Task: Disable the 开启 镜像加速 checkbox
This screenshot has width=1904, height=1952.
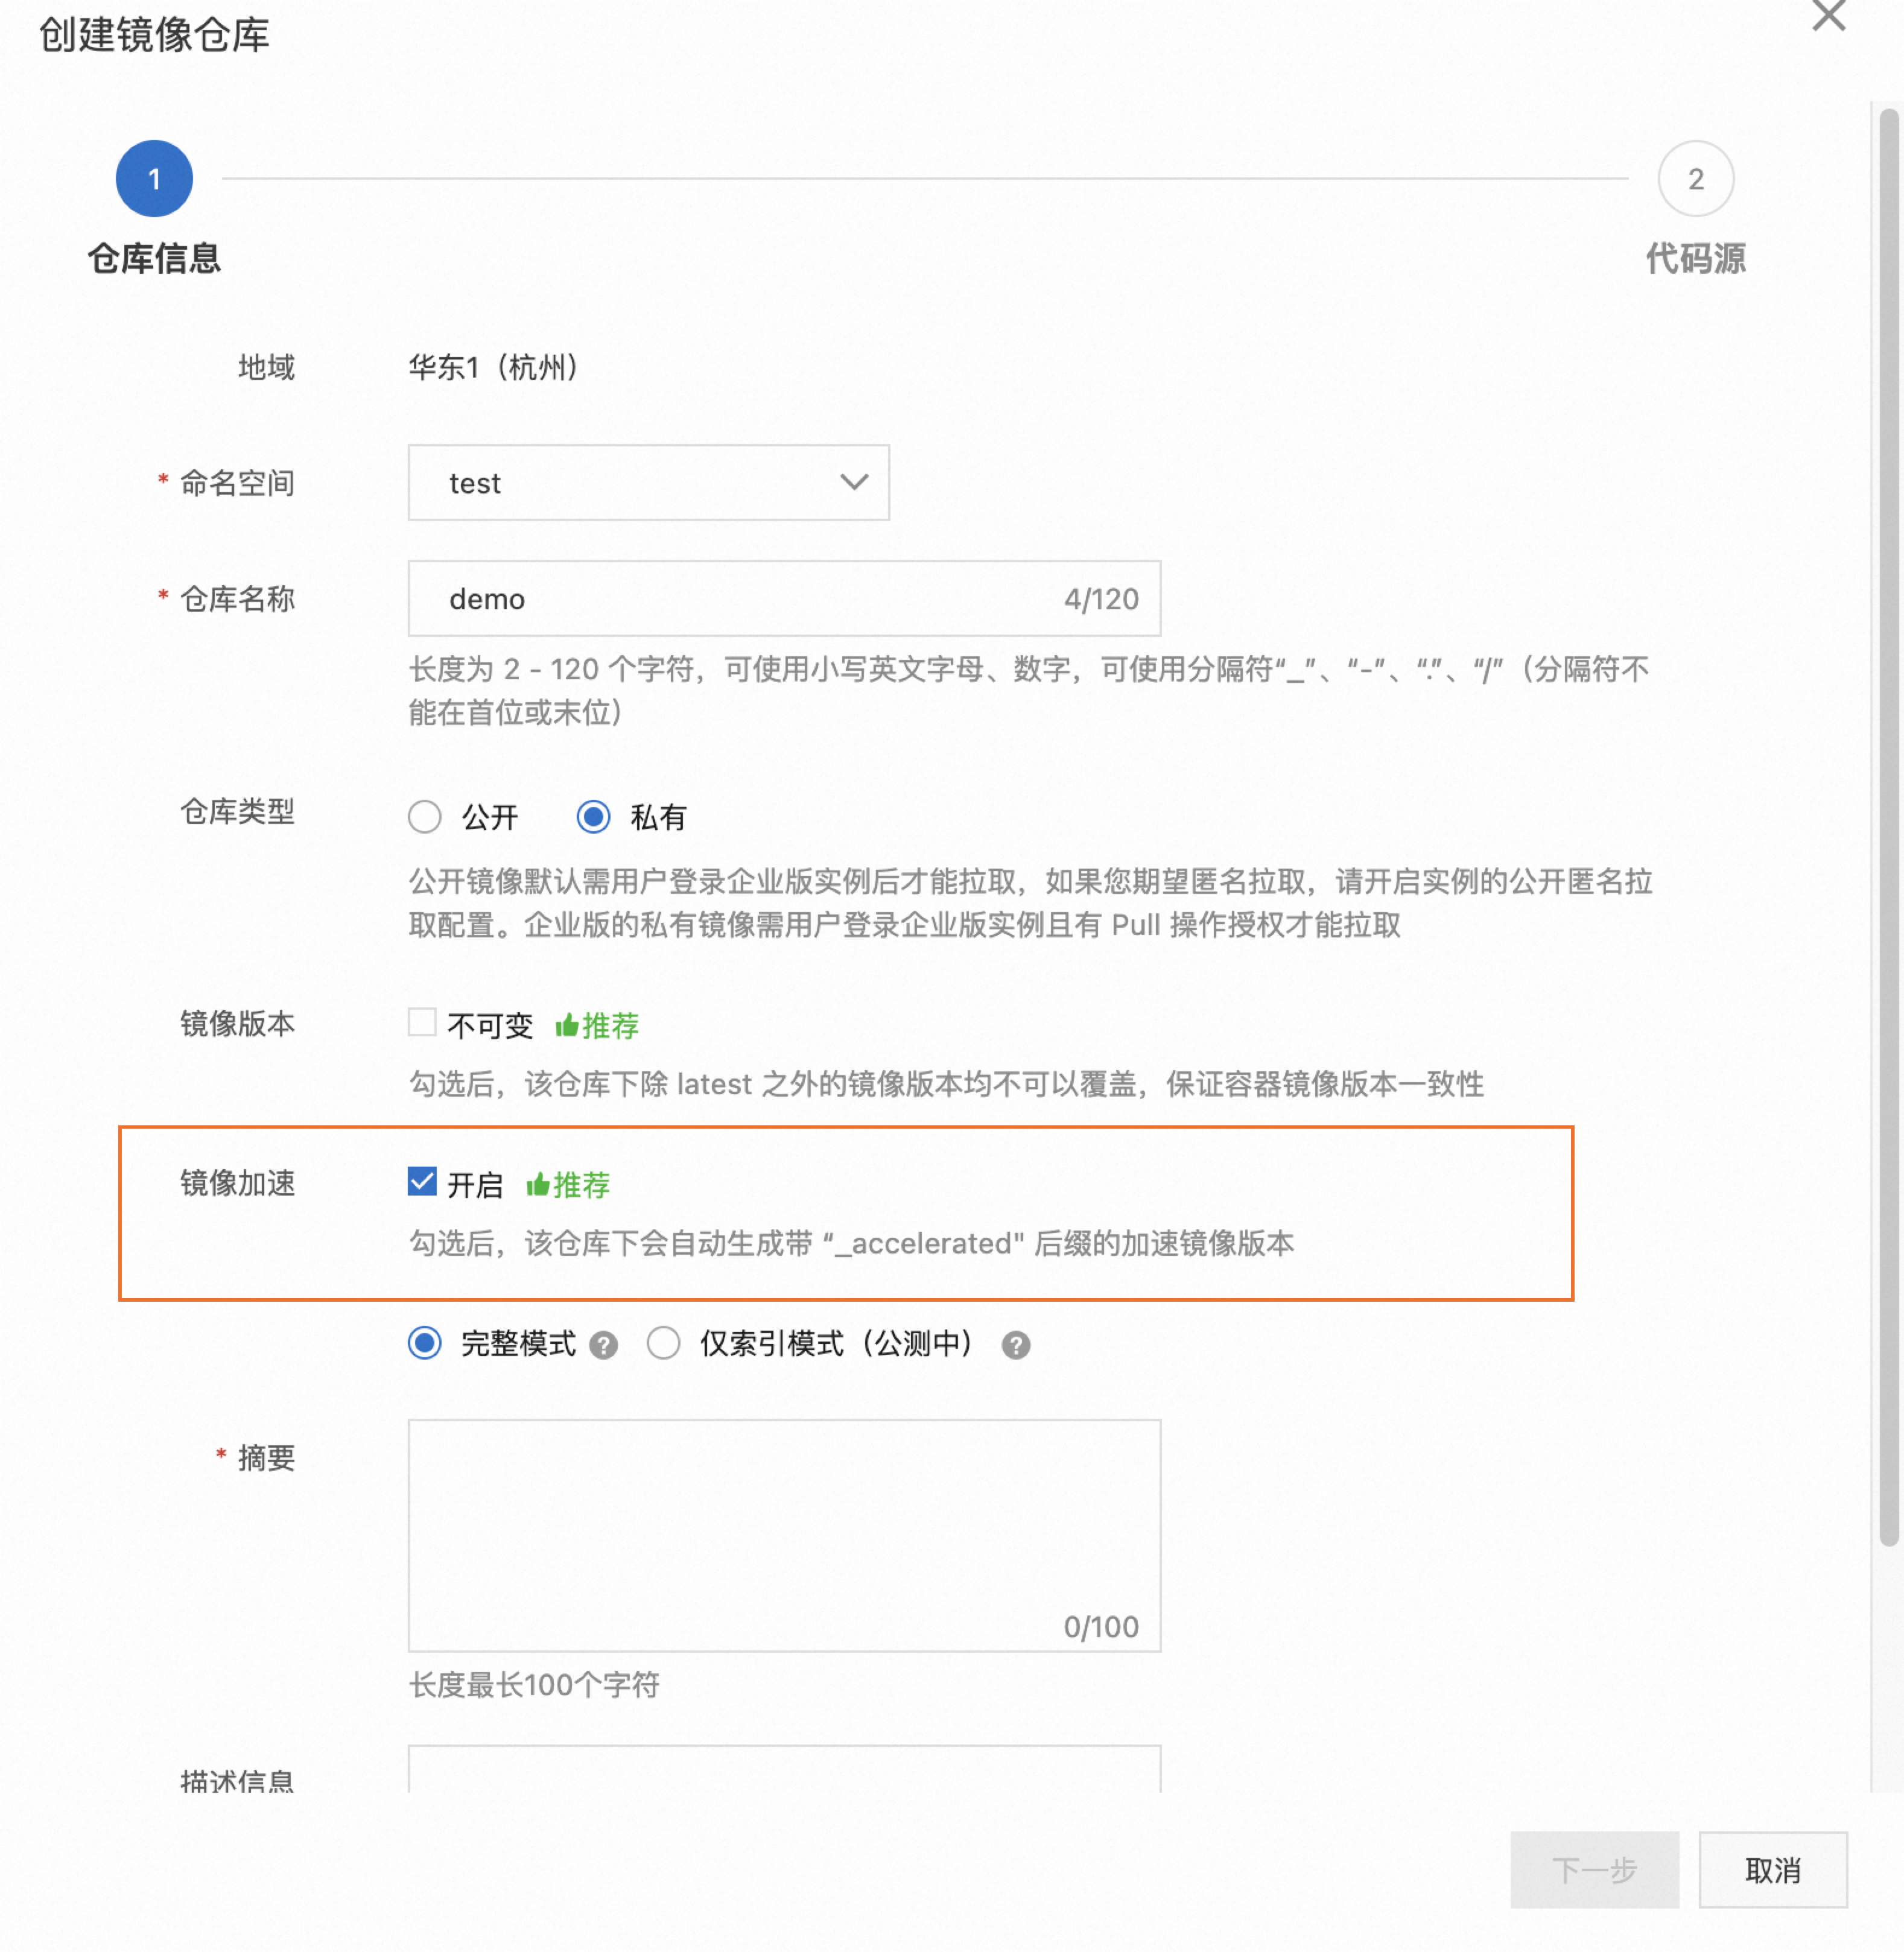Action: click(421, 1182)
